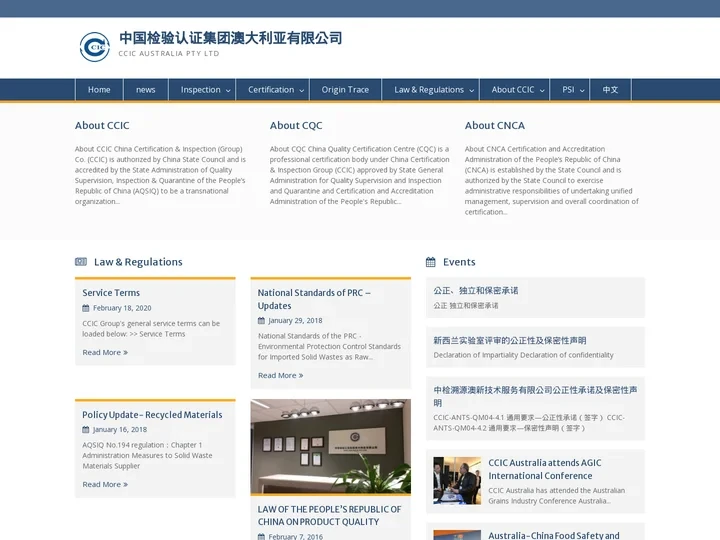Open the 公正、独立和保密承诺 event
The image size is (720, 540).
(x=476, y=290)
